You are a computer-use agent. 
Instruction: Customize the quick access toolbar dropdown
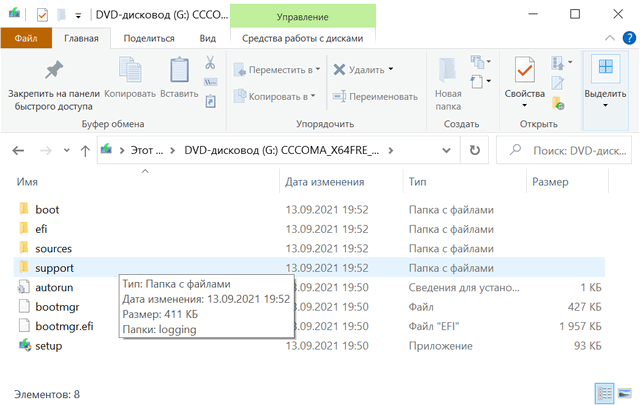click(x=78, y=16)
